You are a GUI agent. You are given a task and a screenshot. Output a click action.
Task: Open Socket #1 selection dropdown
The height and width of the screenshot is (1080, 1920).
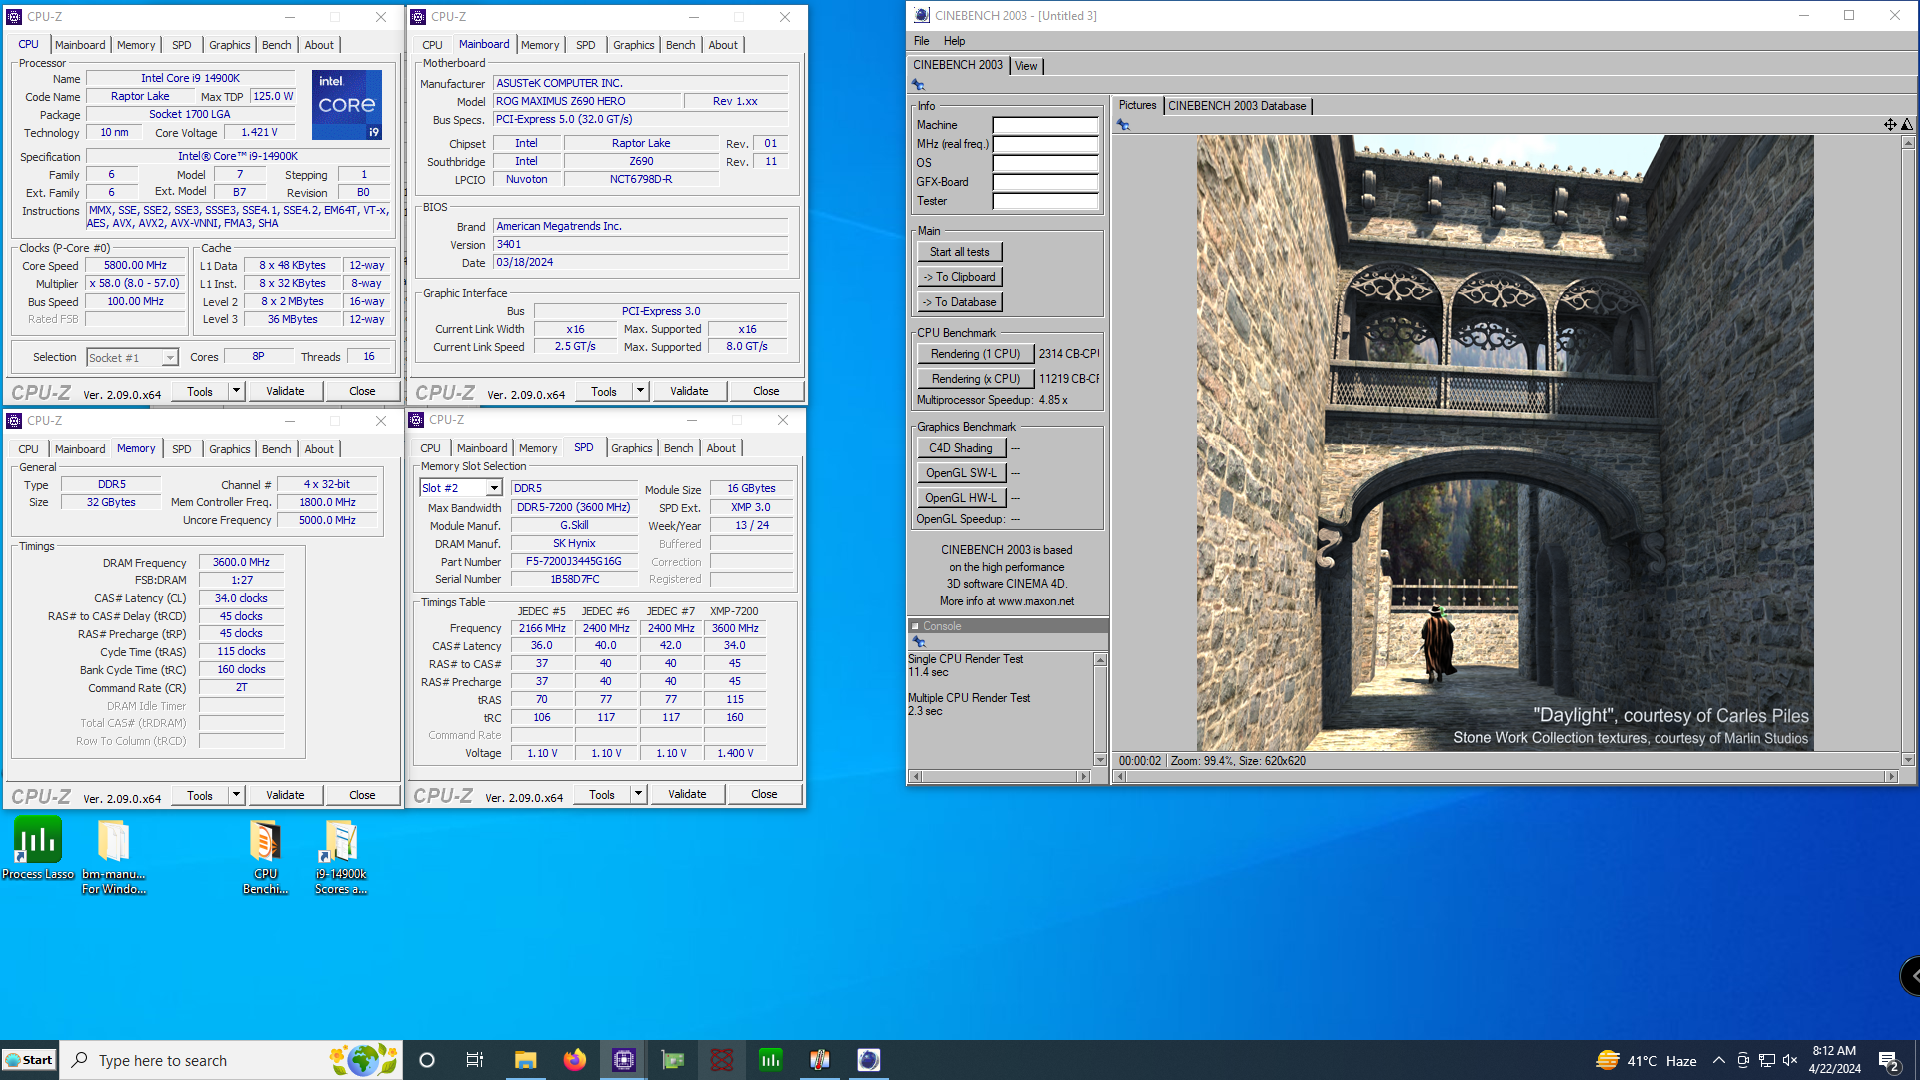click(x=170, y=358)
